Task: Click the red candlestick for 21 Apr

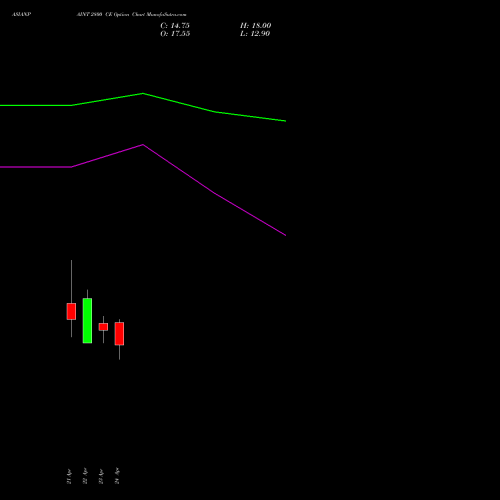Action: 71,311
